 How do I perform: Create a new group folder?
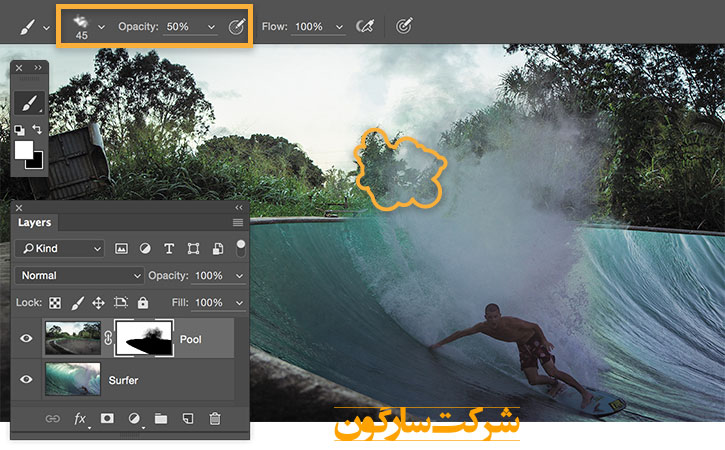pos(161,419)
